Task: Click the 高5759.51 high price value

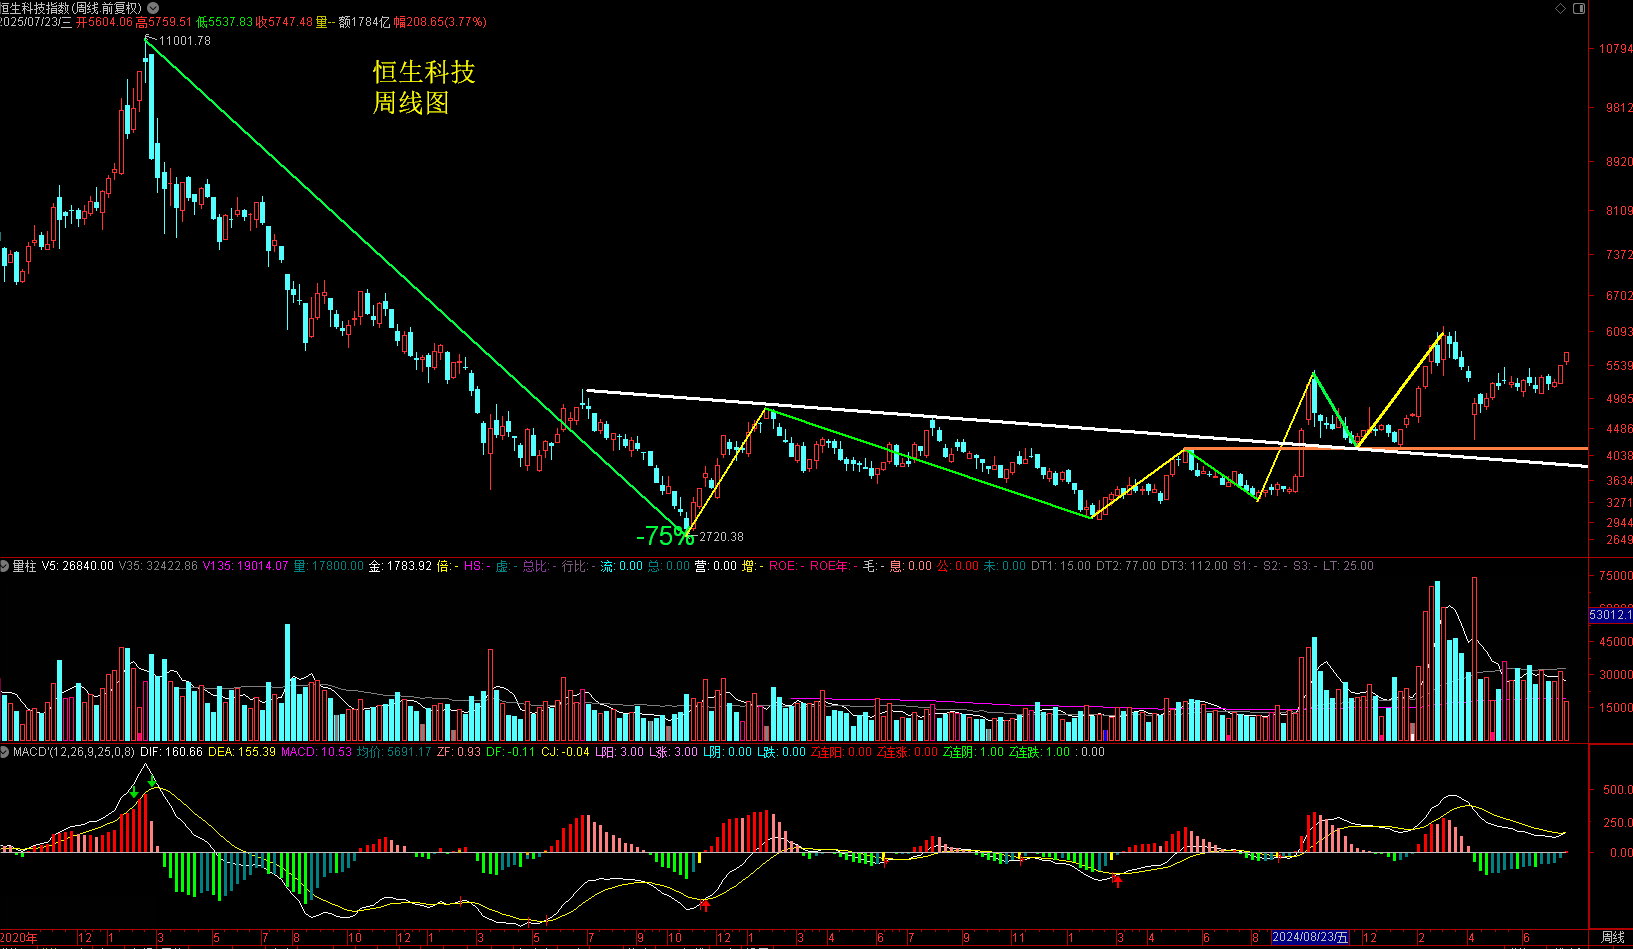Action: pyautogui.click(x=164, y=22)
